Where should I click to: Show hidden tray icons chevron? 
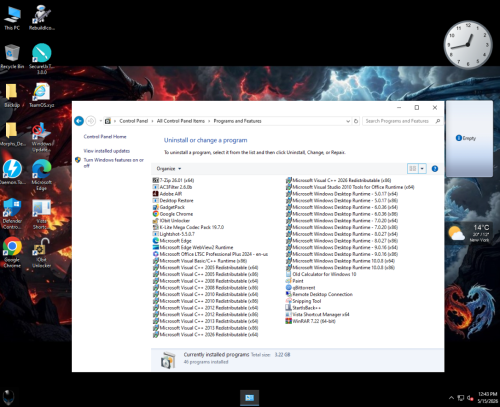point(451,398)
